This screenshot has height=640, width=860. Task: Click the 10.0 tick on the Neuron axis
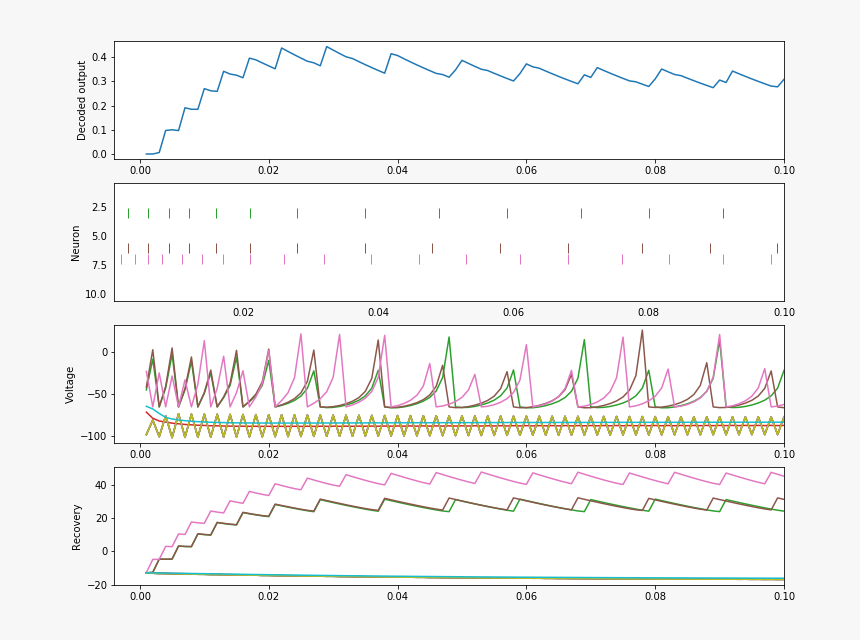[x=96, y=294]
